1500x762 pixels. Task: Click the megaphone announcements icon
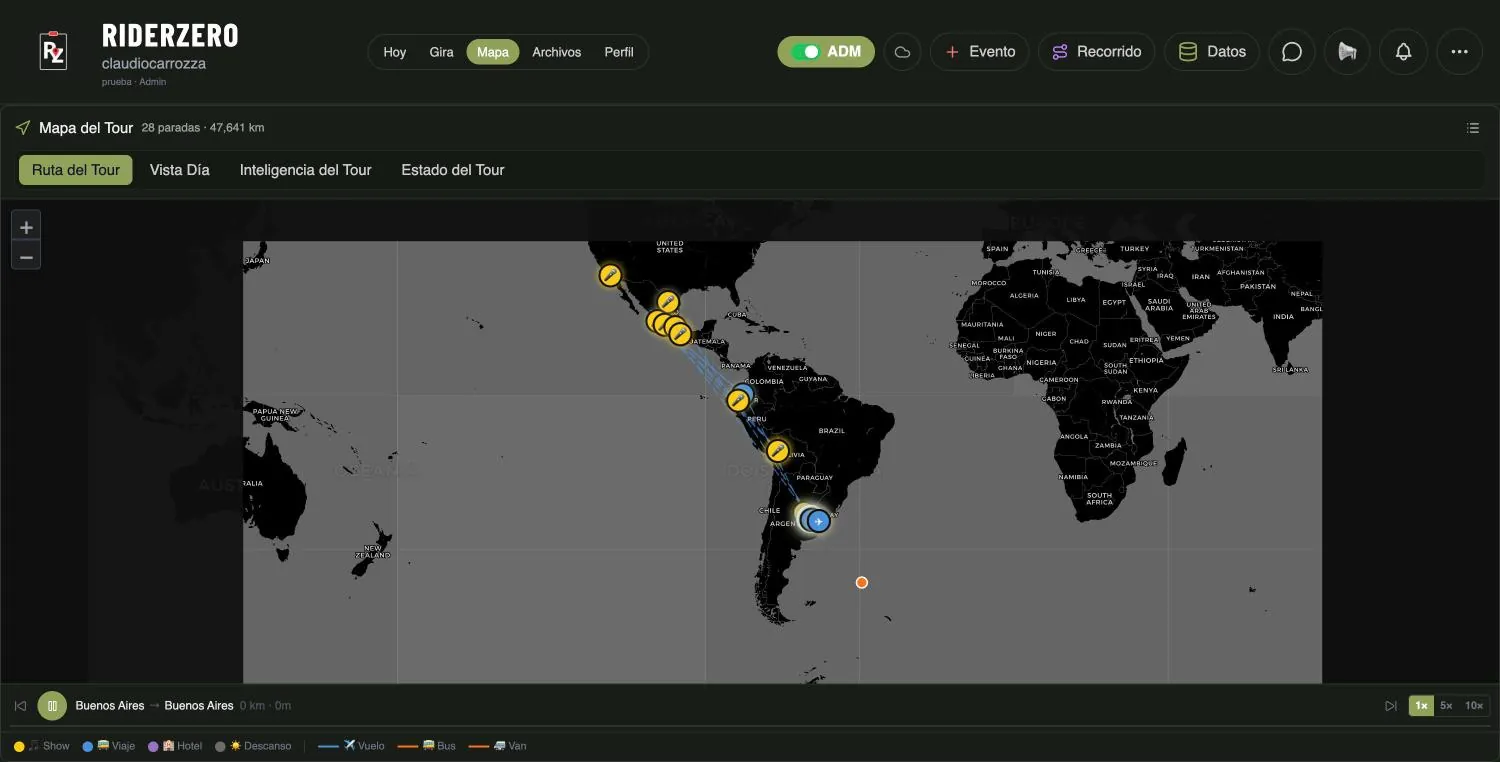pyautogui.click(x=1347, y=52)
